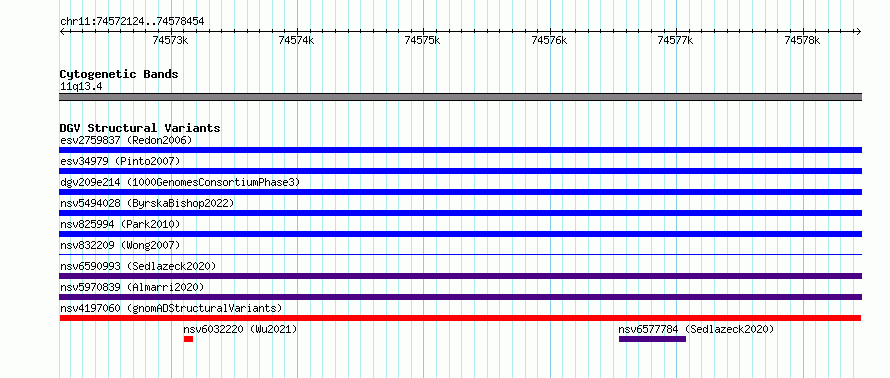This screenshot has width=890, height=378.
Task: Open the nsv6032220 (Wu2021) variant label
Action: pos(240,329)
